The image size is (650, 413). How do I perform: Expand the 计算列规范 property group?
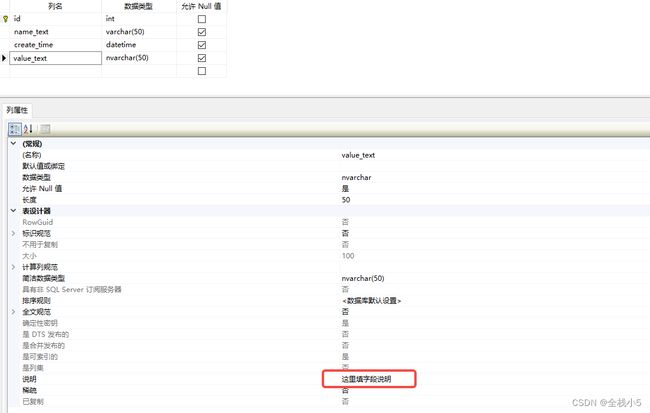(13, 267)
